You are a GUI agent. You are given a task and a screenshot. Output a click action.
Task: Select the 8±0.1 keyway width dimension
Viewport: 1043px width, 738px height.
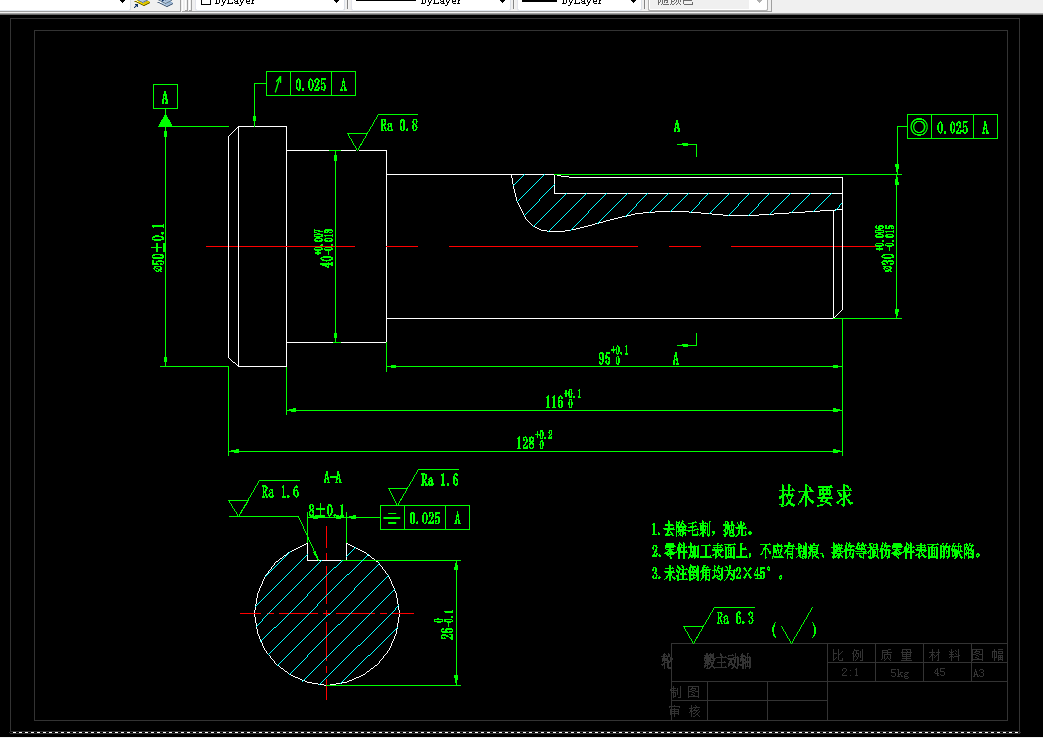pyautogui.click(x=327, y=511)
